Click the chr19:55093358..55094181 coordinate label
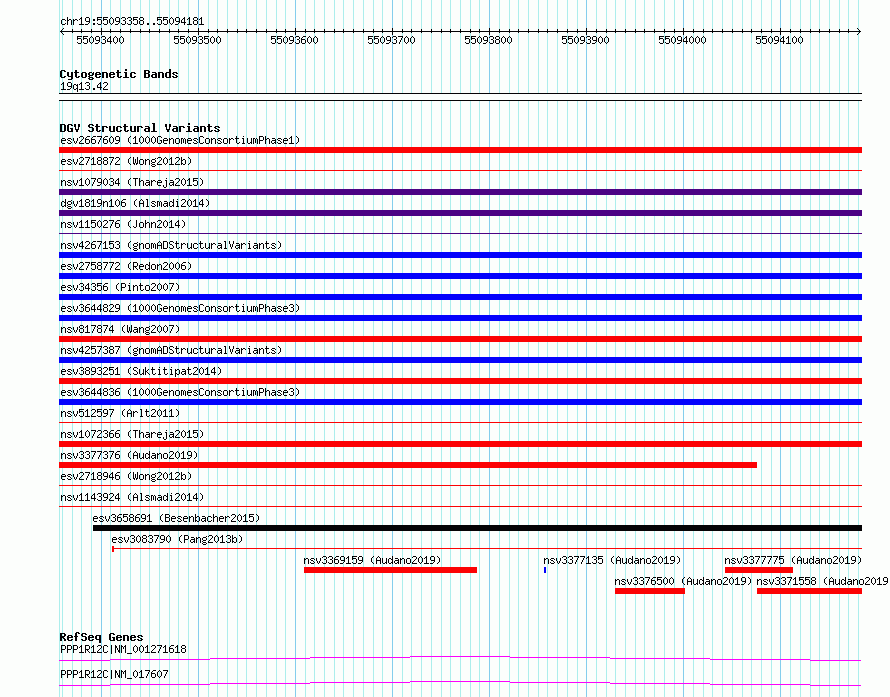 [132, 22]
